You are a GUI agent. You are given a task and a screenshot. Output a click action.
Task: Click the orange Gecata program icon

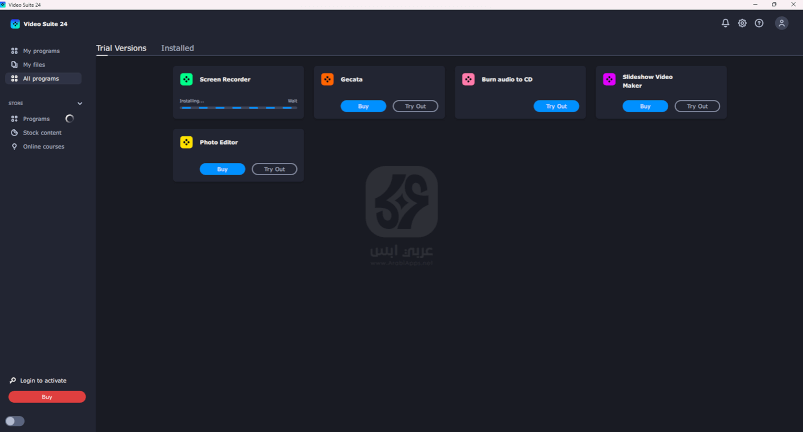coord(327,79)
